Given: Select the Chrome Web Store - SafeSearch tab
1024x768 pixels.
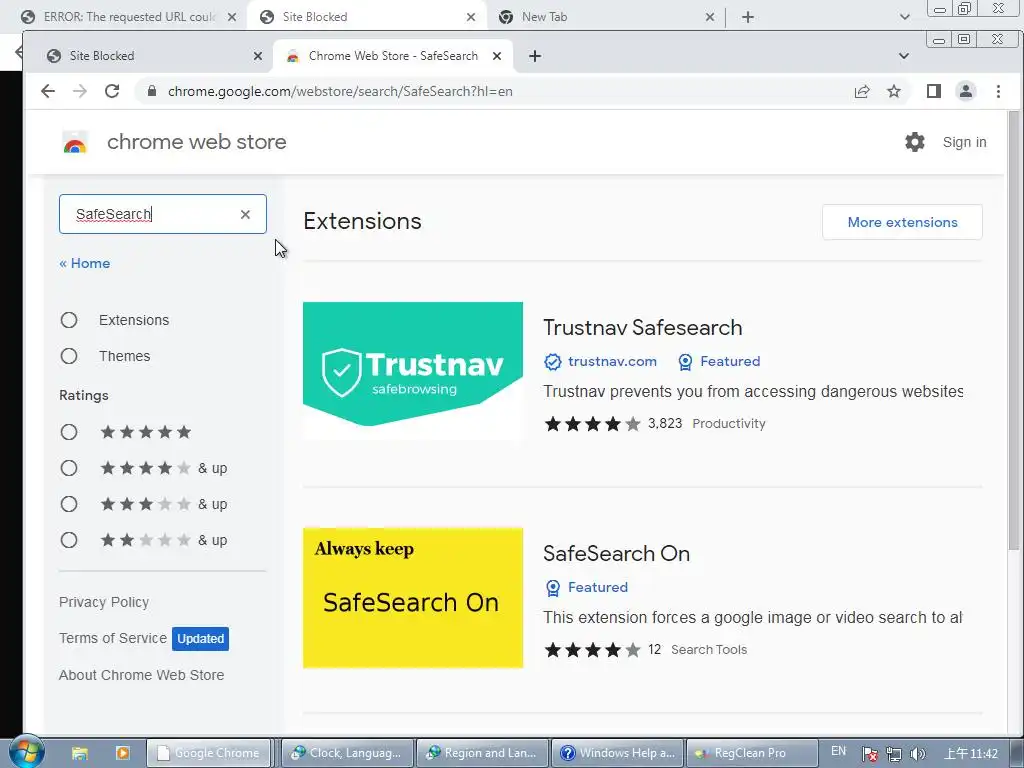Looking at the screenshot, I should (393, 56).
